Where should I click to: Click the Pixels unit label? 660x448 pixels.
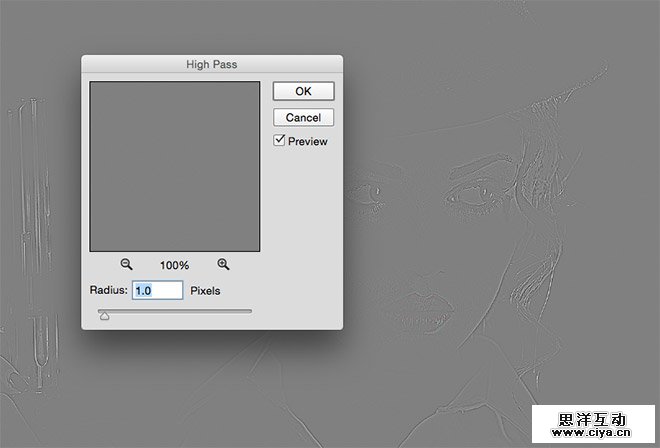(x=205, y=291)
